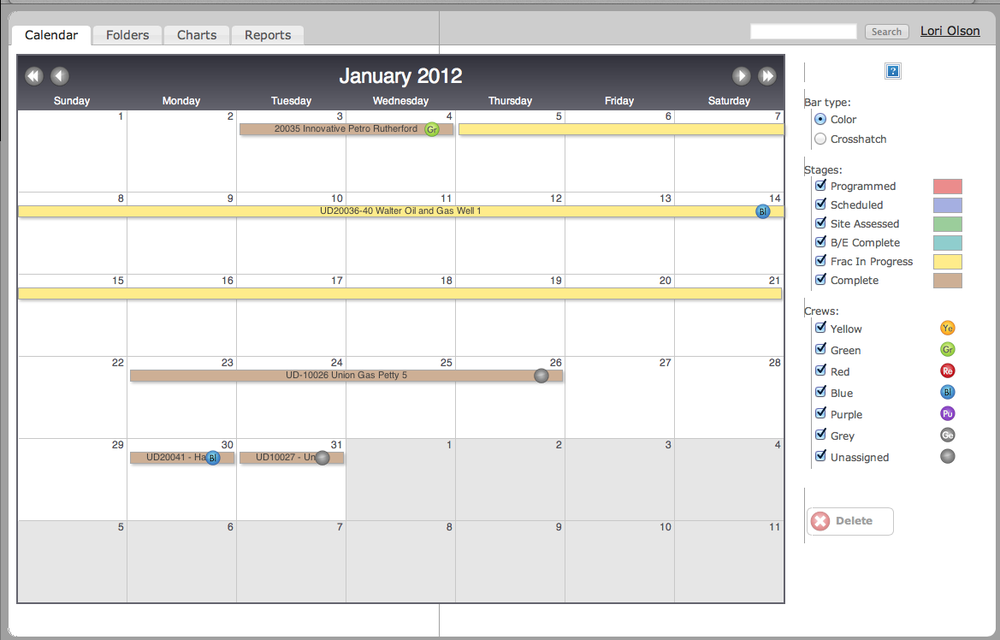This screenshot has width=1000, height=640.
Task: Click into the search text field
Action: click(x=803, y=32)
